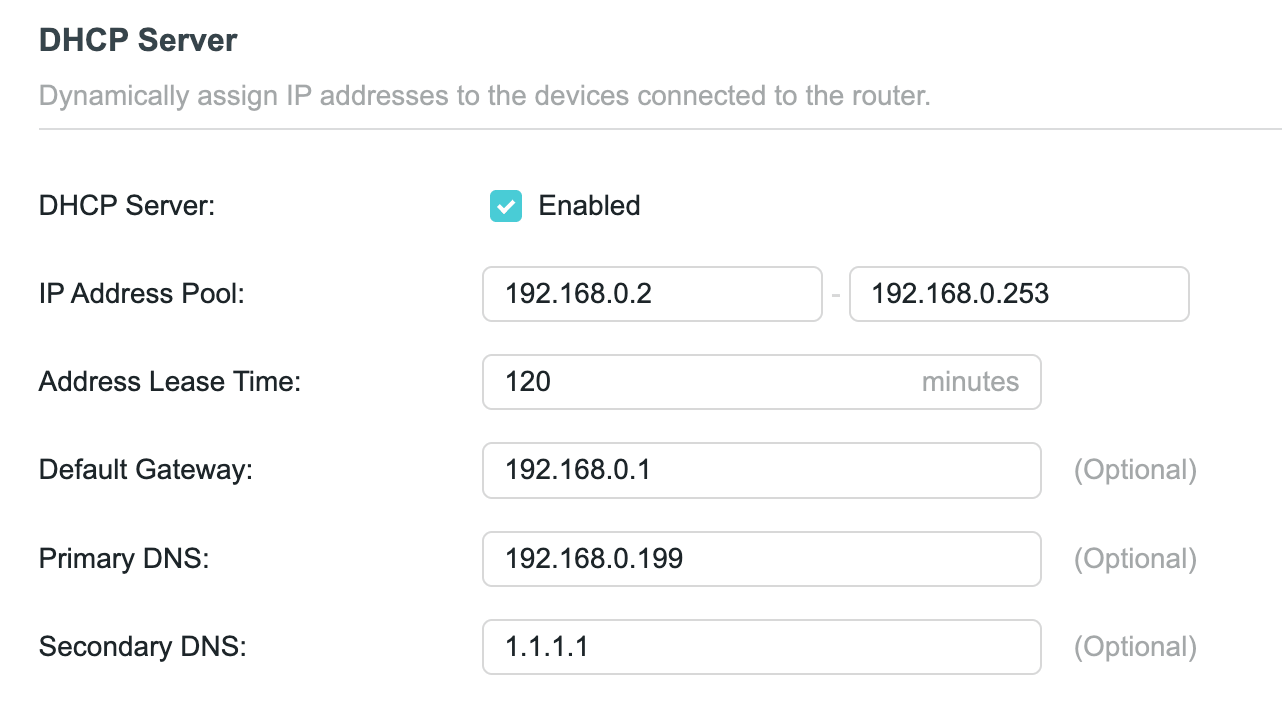Click the "minutes" unit in lease field
Viewport: 1282px width, 714px height.
970,382
